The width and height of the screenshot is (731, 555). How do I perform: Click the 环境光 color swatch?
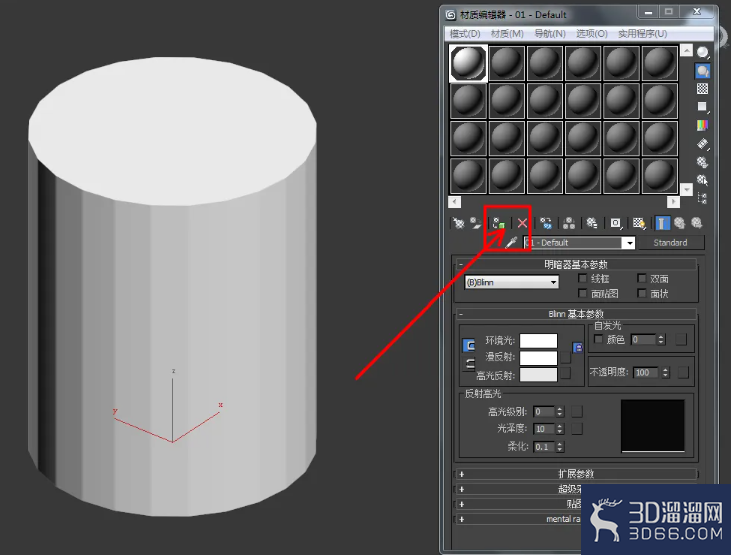click(538, 340)
